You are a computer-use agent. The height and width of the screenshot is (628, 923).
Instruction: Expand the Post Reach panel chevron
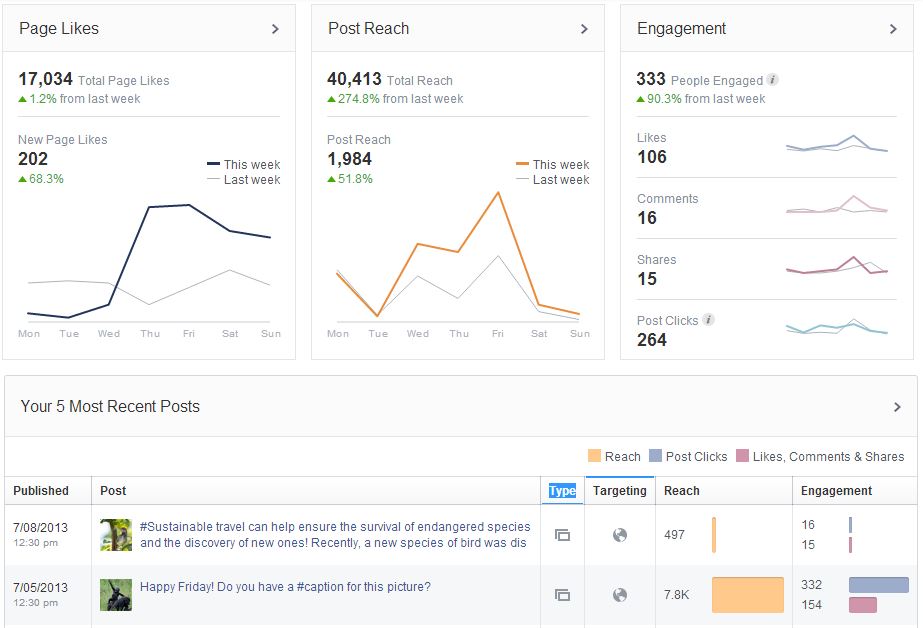pos(584,29)
